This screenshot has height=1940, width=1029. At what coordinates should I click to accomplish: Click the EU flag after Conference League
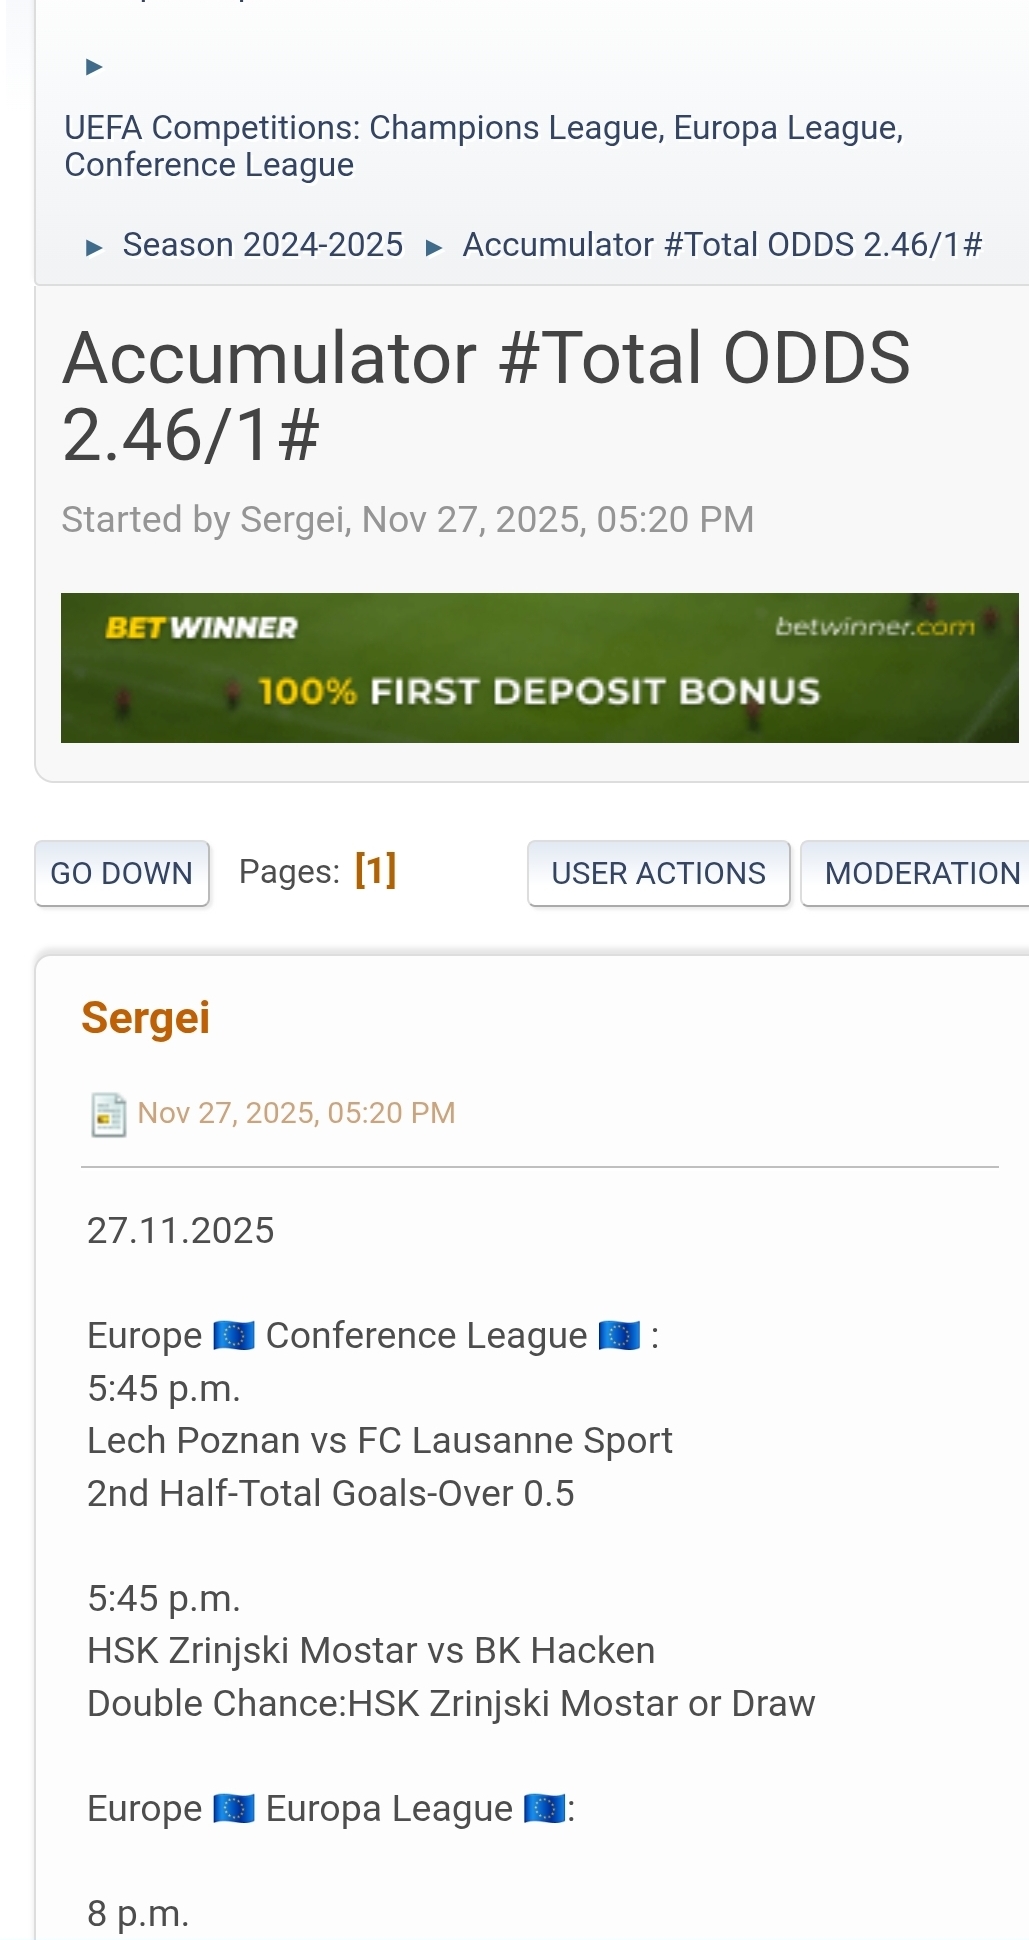(619, 1336)
